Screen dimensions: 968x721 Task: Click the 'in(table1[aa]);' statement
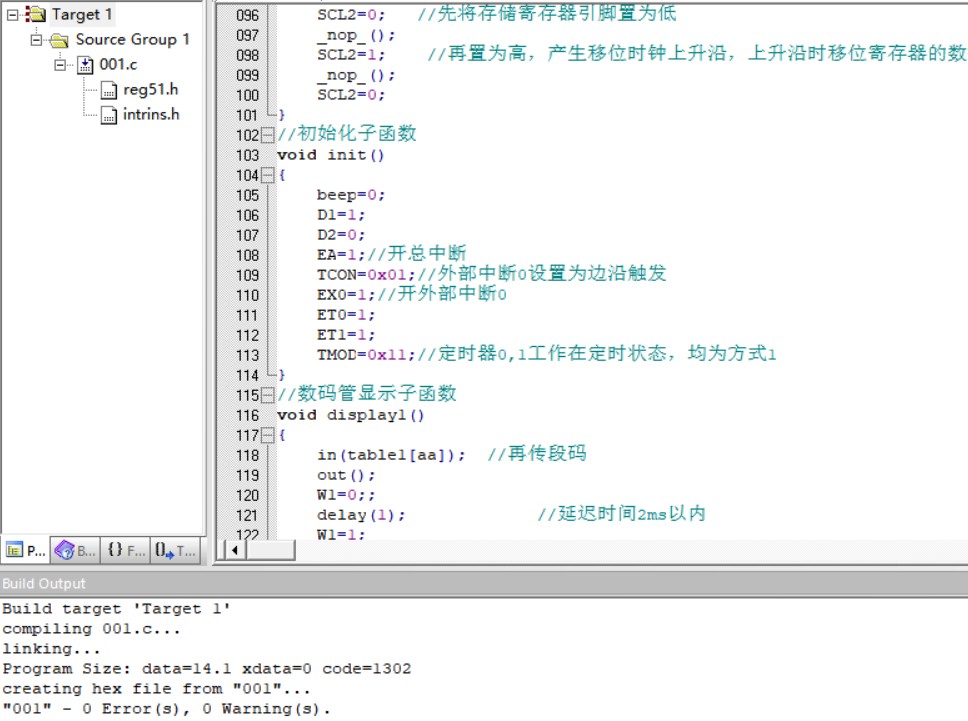click(x=391, y=456)
